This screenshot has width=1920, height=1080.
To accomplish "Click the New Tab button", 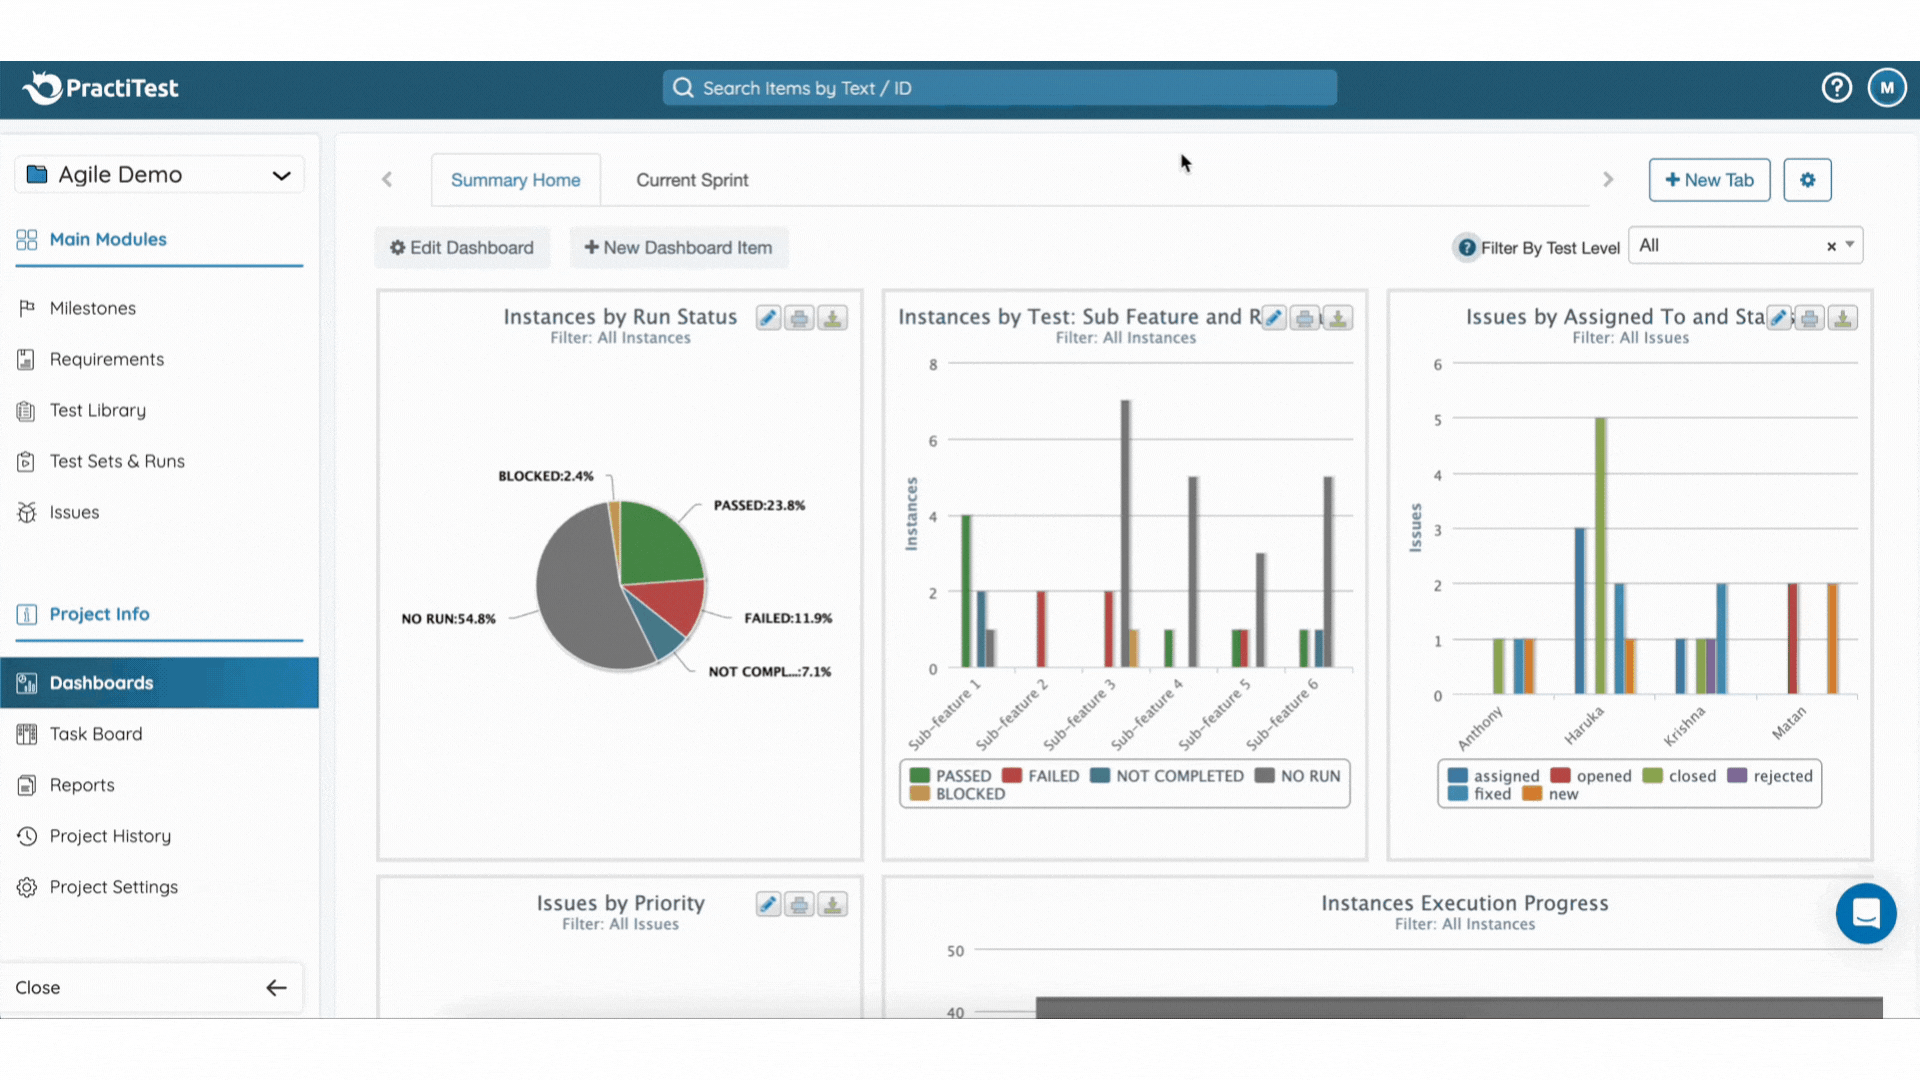I will point(1708,180).
